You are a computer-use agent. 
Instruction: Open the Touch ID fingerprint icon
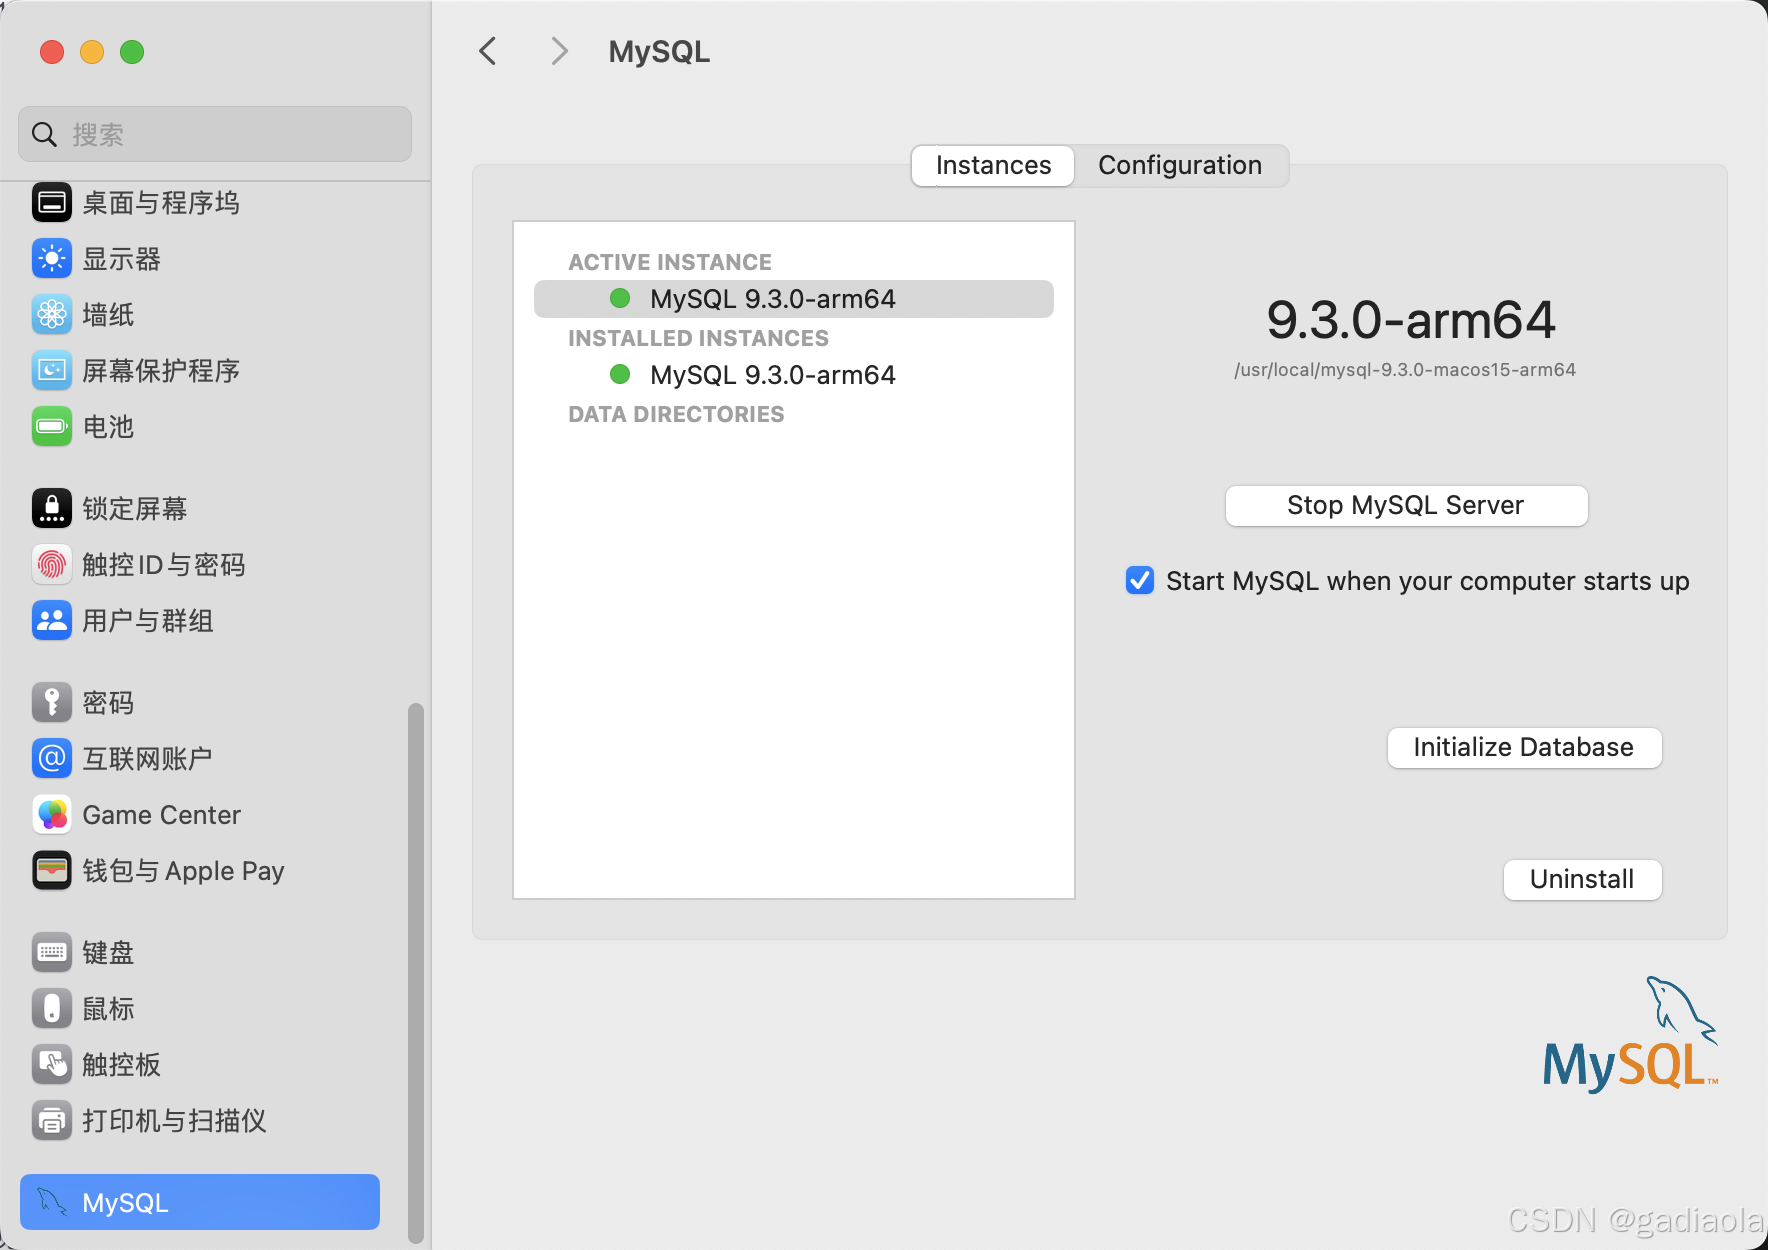[52, 565]
